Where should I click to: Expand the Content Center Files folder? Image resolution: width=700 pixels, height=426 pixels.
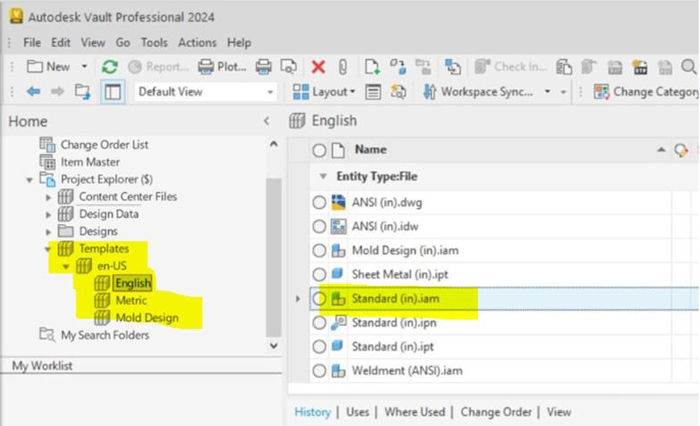49,197
